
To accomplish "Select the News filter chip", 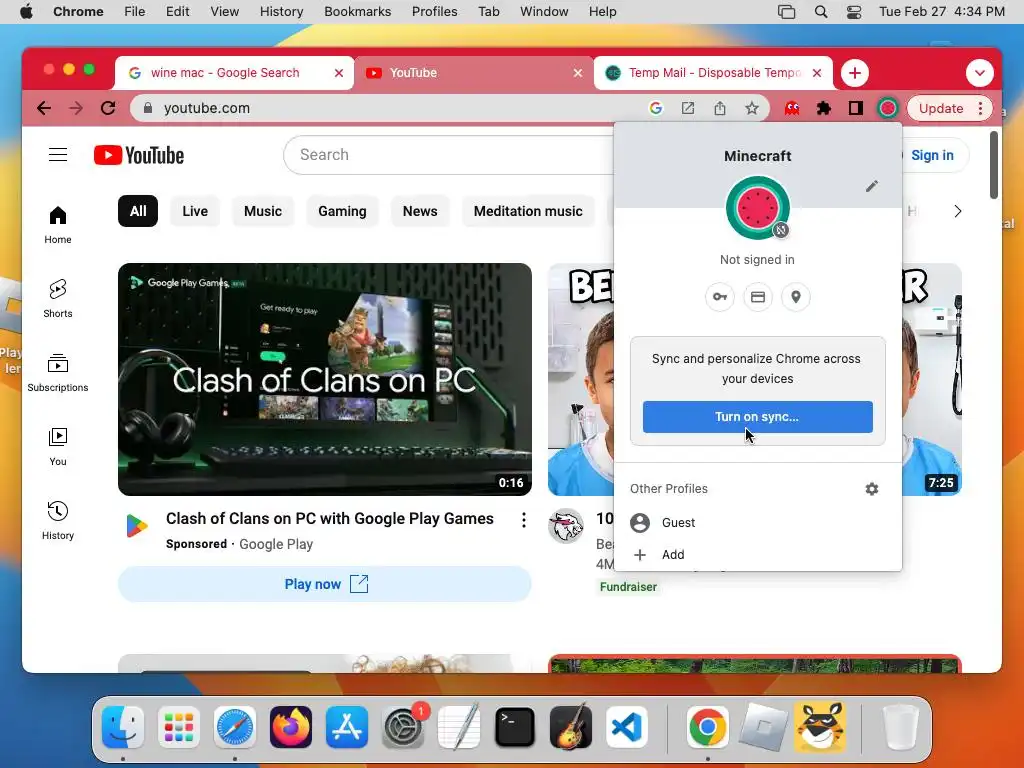I will click(420, 211).
